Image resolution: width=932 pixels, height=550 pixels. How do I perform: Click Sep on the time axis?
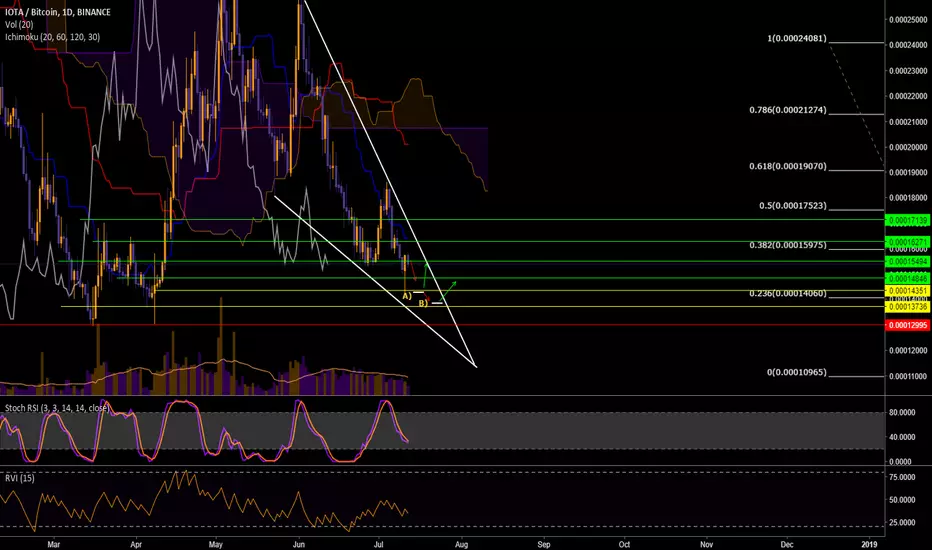tap(543, 544)
